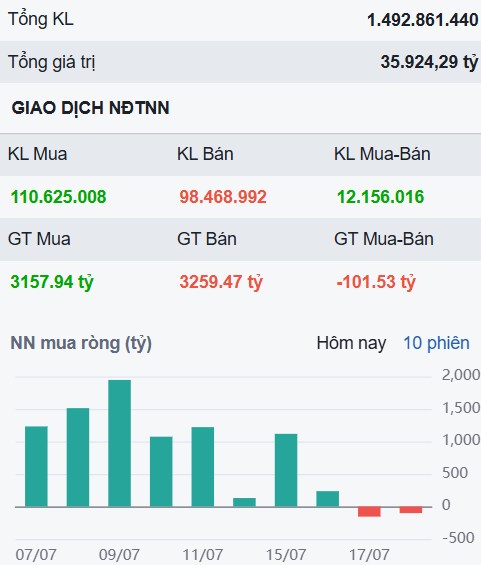Switch chart to Hôm nay view
The width and height of the screenshot is (481, 565).
click(351, 343)
